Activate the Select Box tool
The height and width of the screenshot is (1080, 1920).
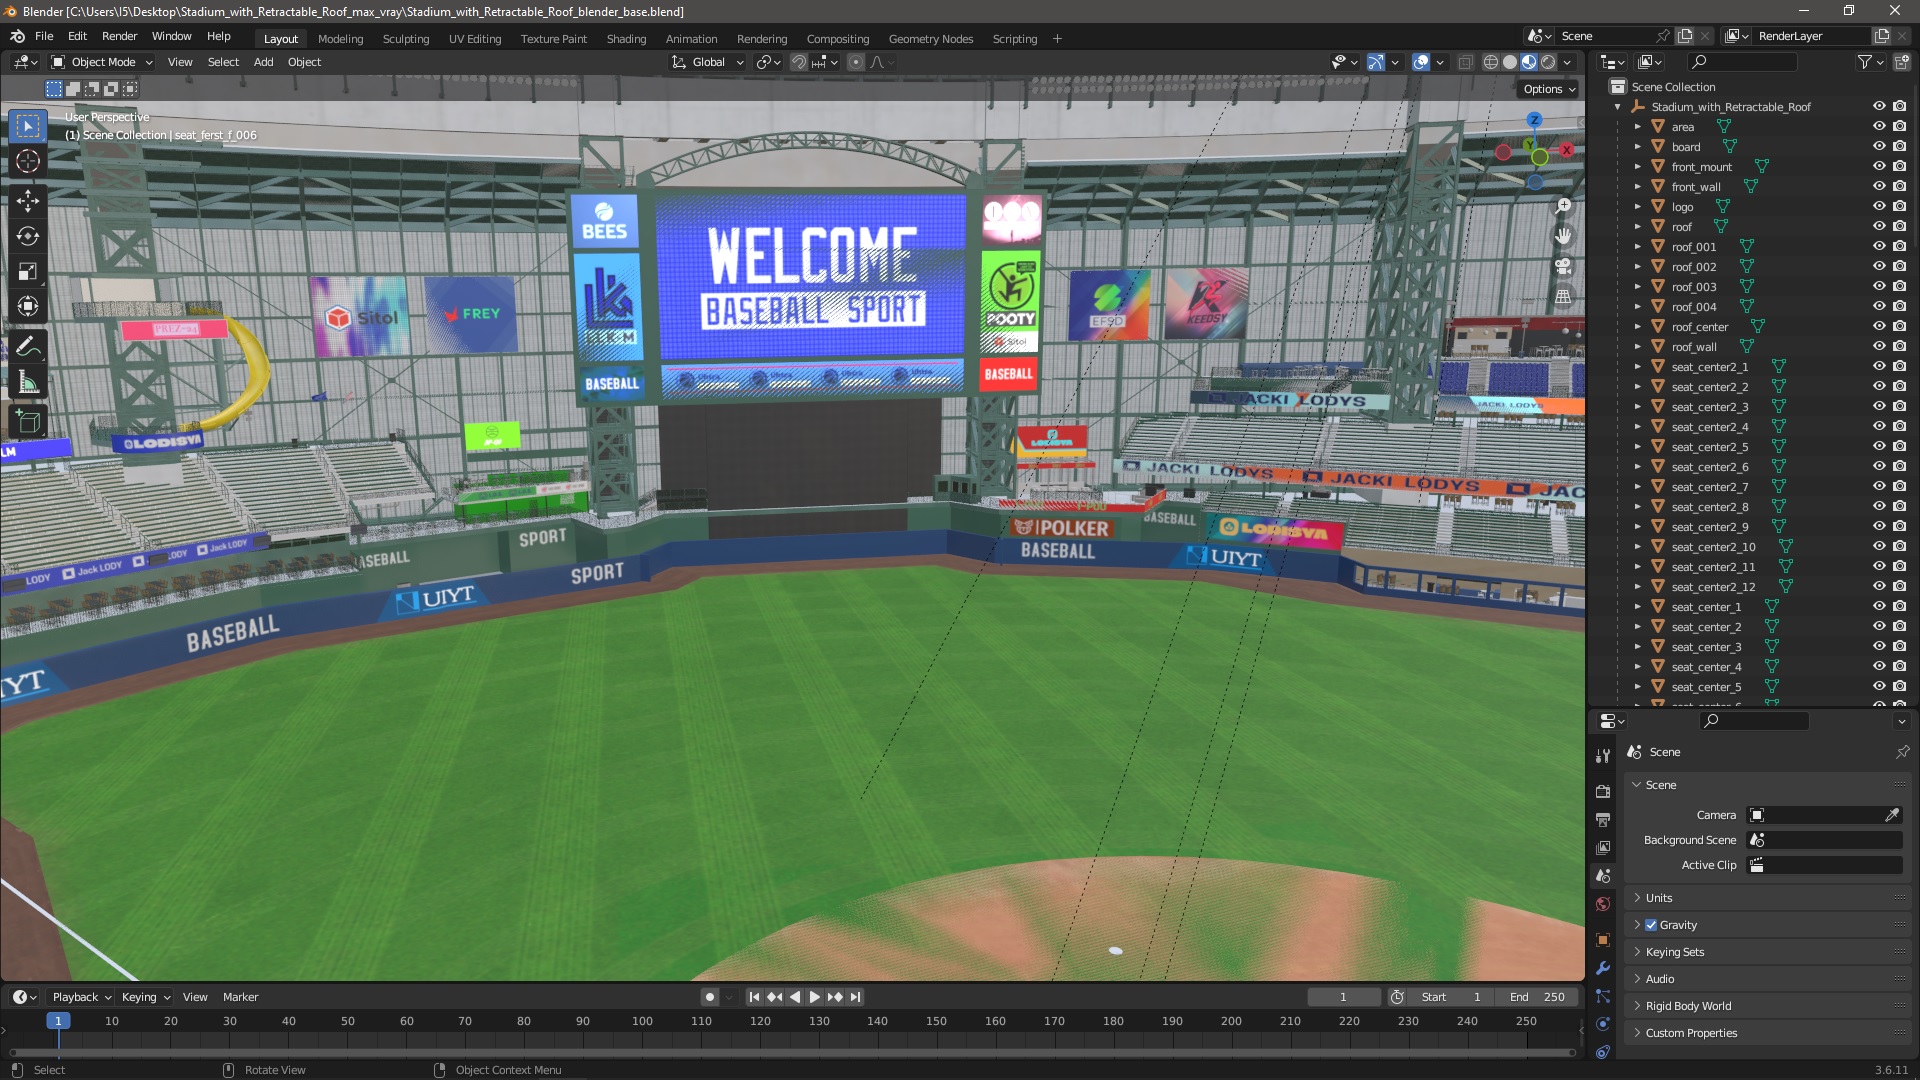[x=28, y=126]
